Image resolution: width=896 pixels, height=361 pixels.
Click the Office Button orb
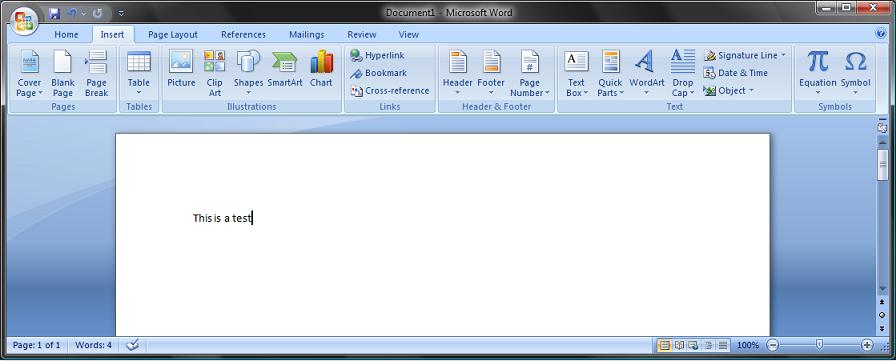(x=24, y=21)
